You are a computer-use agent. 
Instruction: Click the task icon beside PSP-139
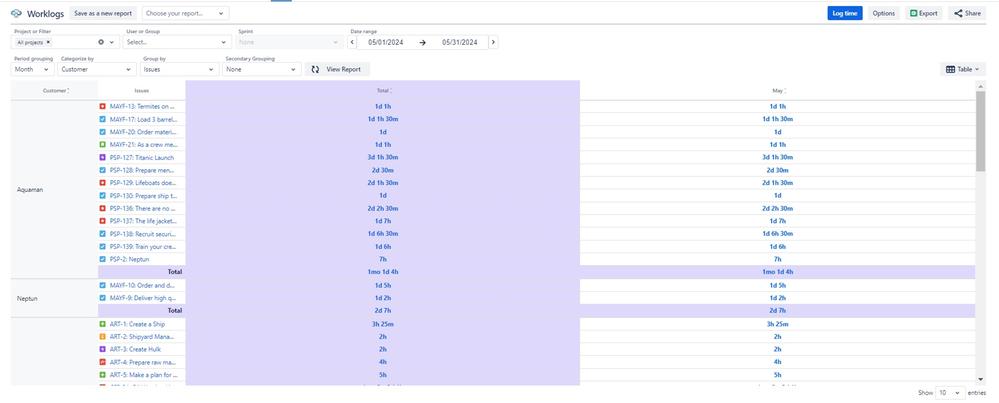103,246
